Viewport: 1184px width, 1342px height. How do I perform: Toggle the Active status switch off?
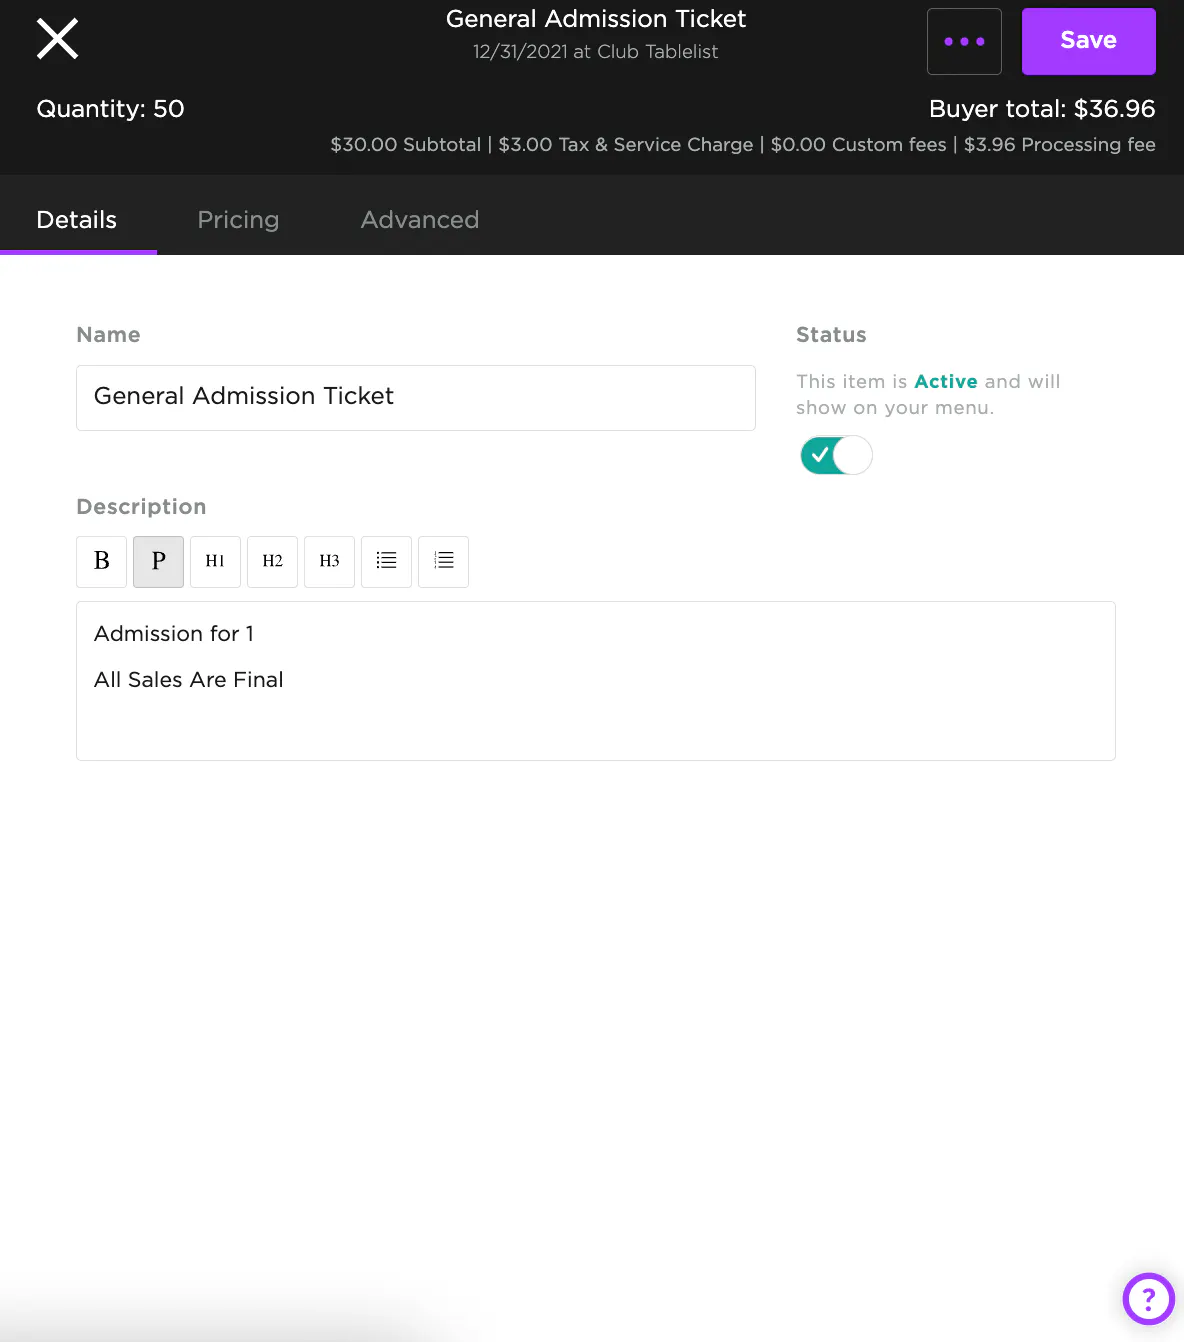836,455
